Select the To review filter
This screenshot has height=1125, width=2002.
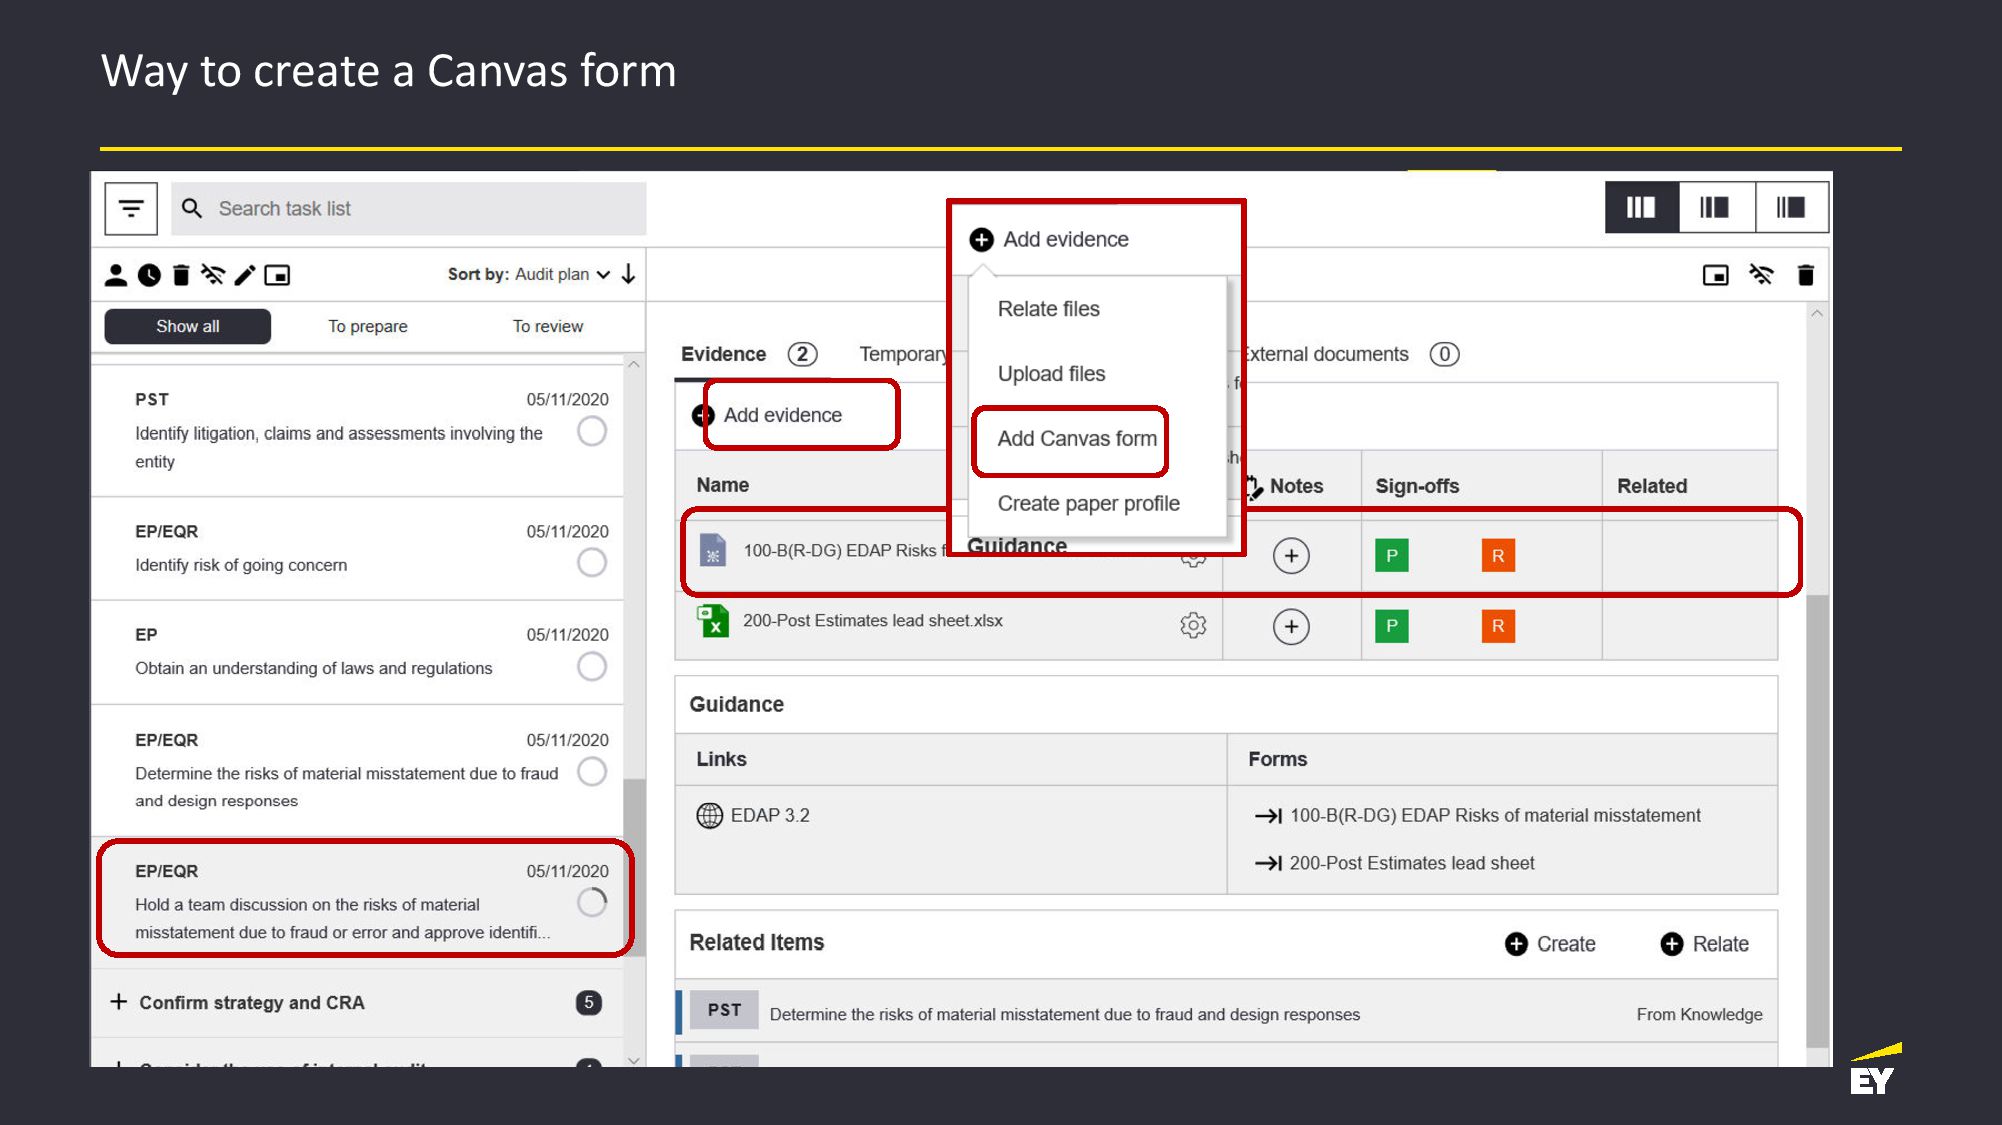[548, 326]
